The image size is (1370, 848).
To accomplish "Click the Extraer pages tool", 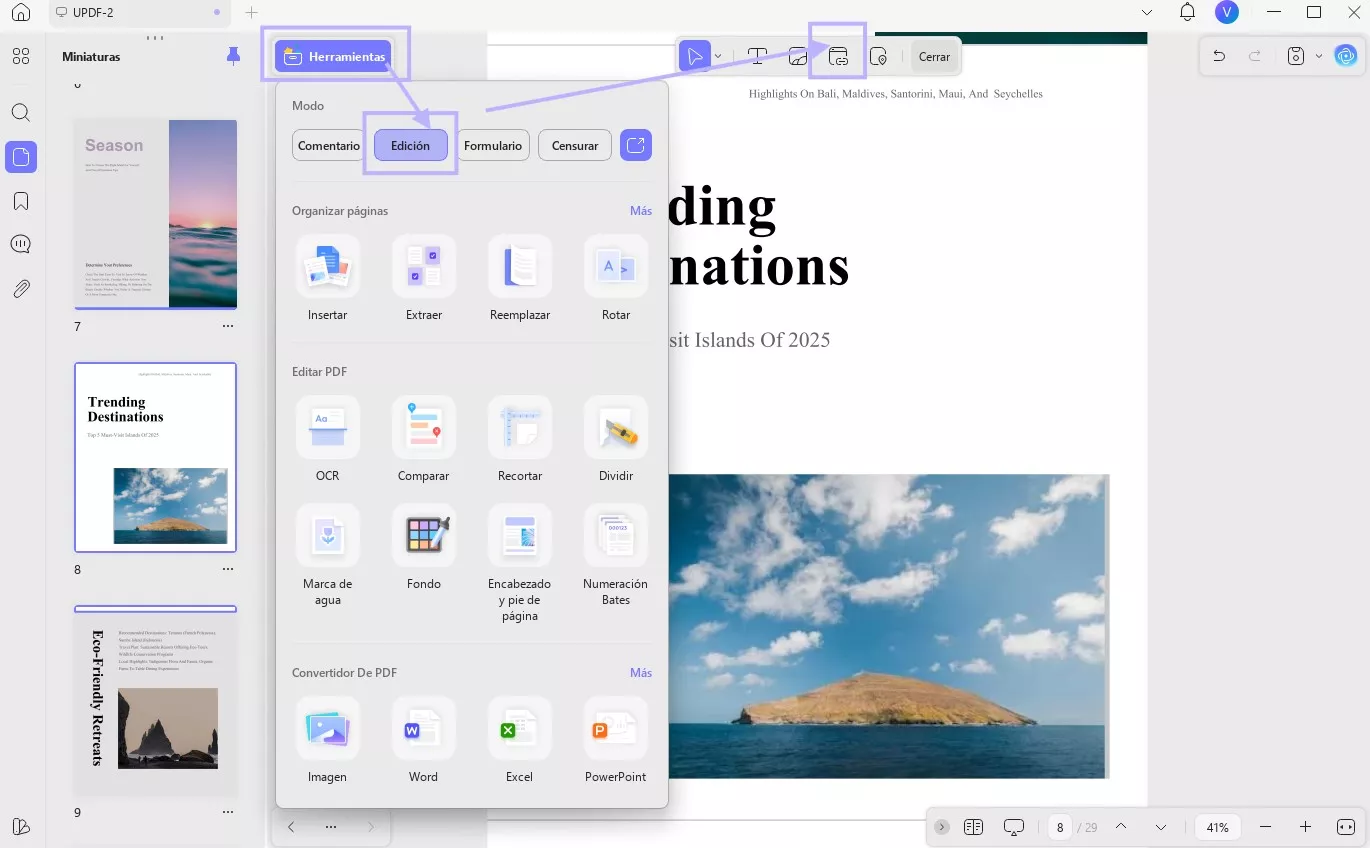I will (424, 278).
